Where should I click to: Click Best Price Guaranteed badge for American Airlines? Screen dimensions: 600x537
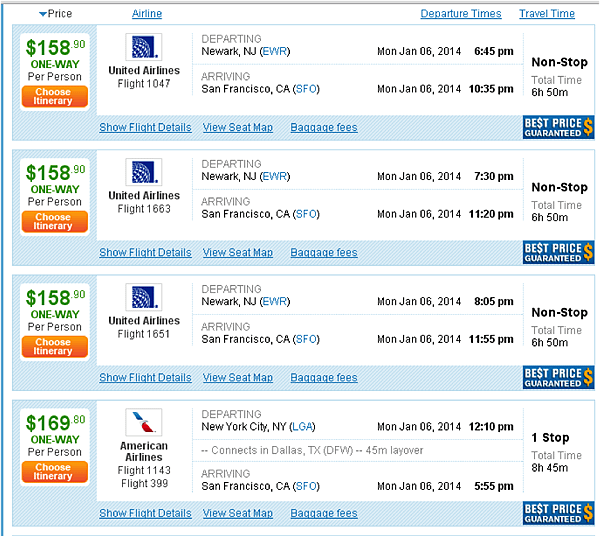(558, 513)
